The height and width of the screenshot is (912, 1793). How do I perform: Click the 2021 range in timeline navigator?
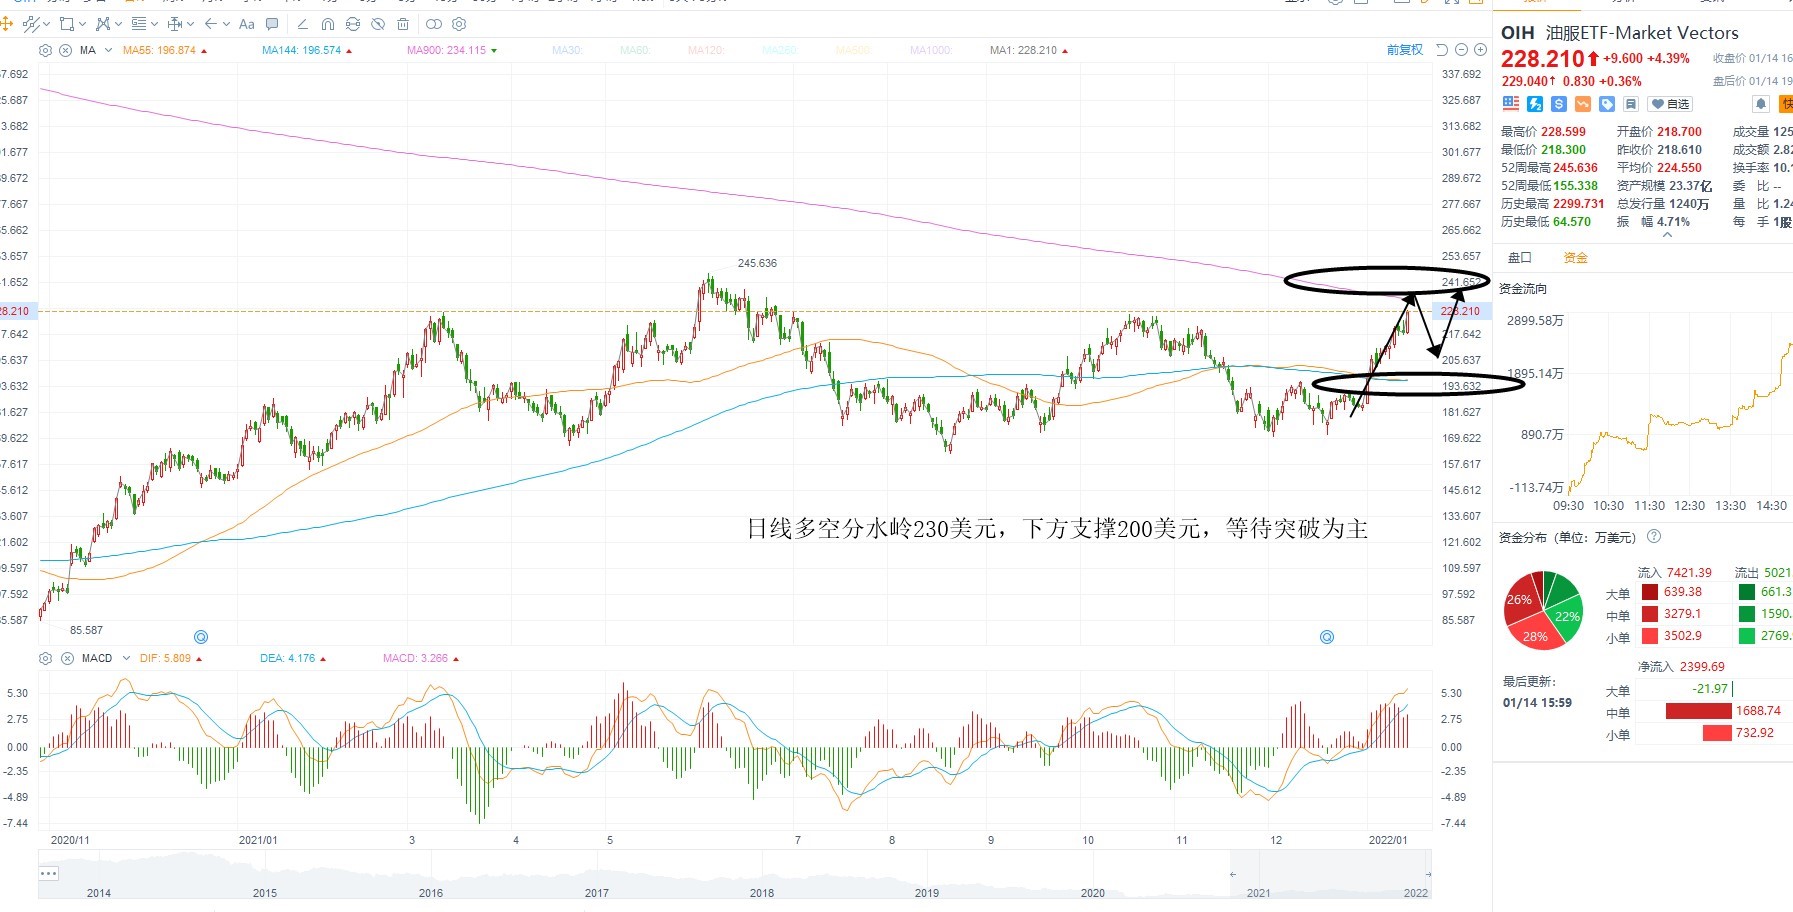1258,893
